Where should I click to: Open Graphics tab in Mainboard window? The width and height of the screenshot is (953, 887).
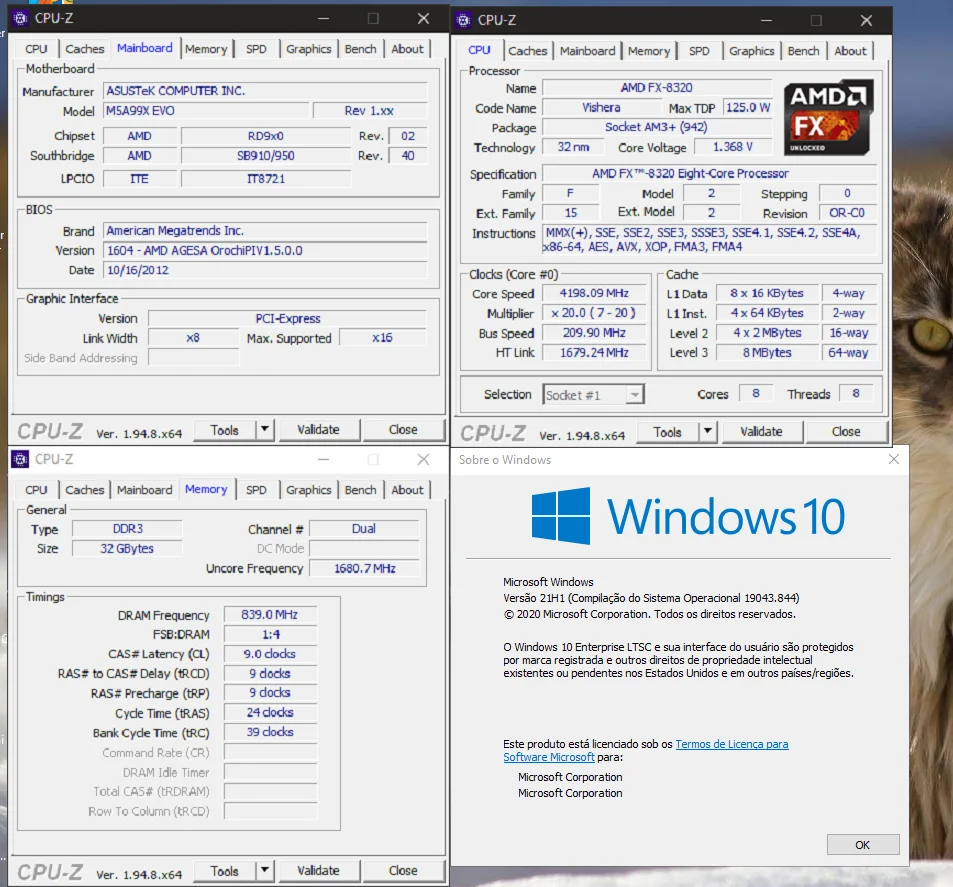(x=309, y=49)
